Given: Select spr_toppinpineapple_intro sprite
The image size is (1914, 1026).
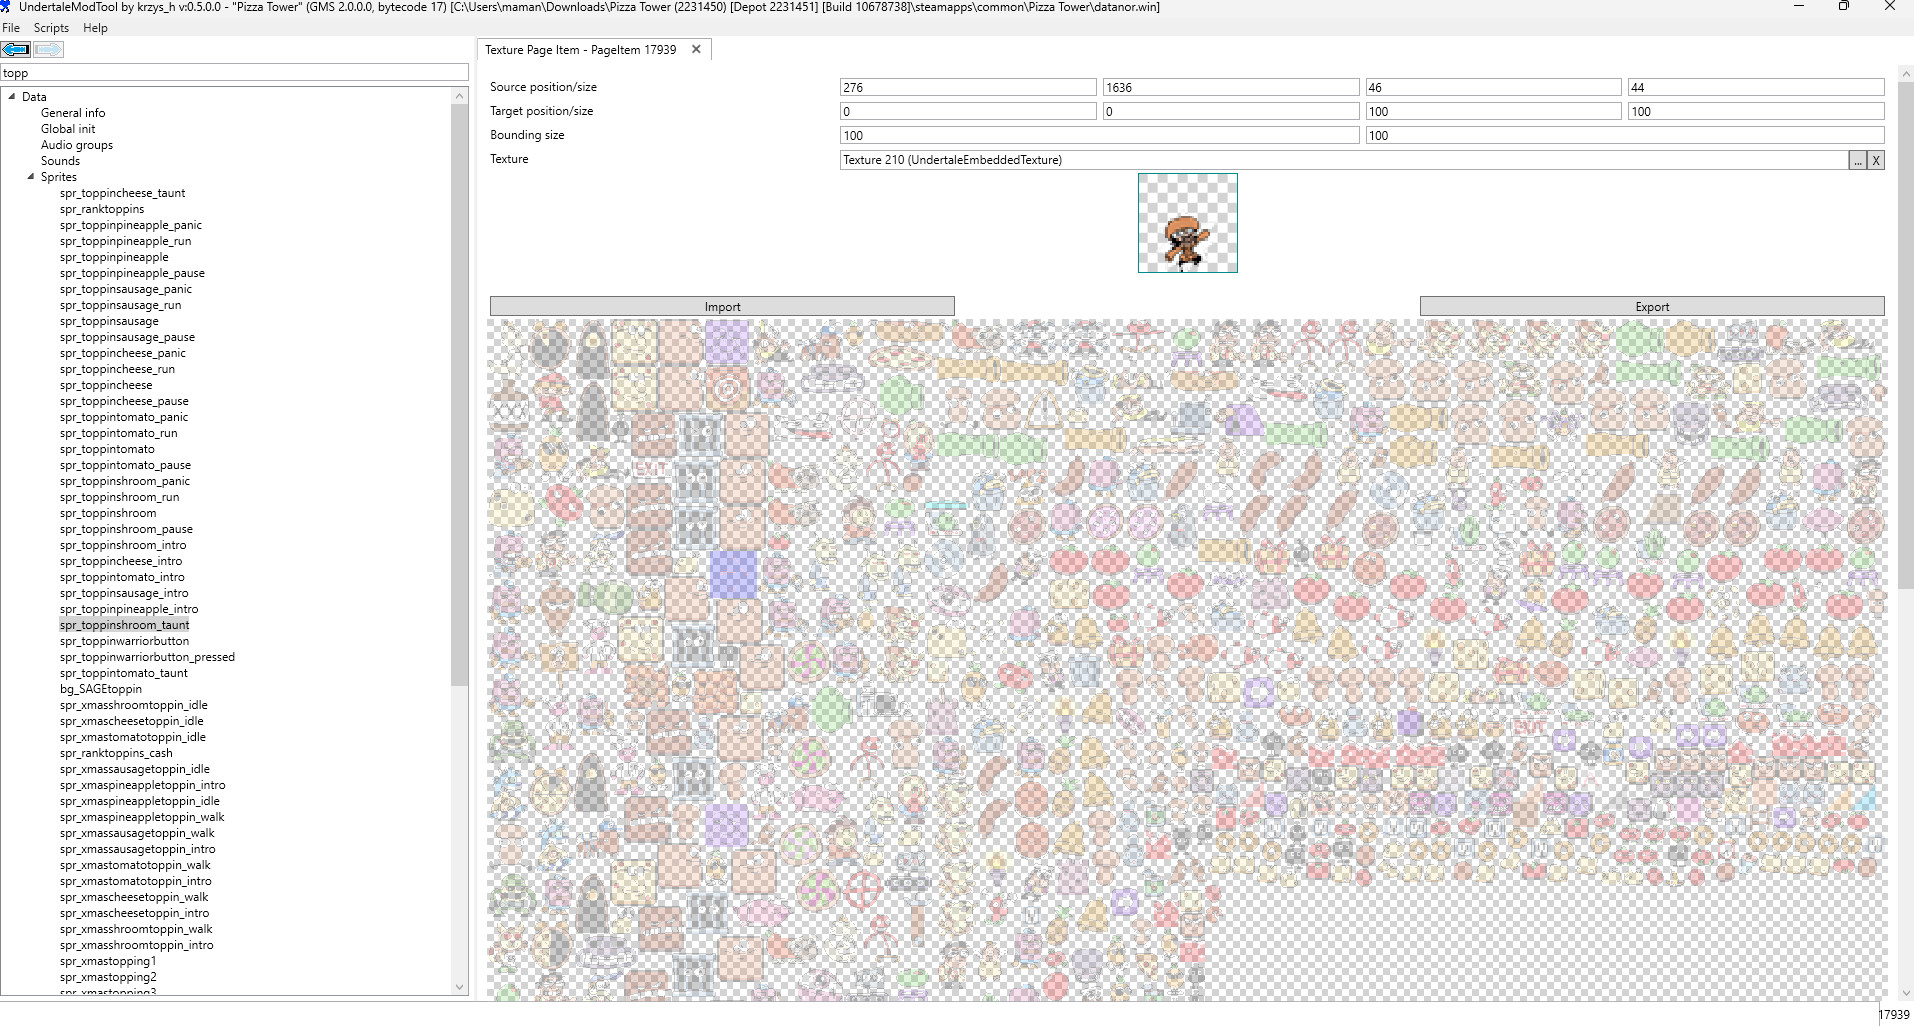Looking at the screenshot, I should click(129, 609).
